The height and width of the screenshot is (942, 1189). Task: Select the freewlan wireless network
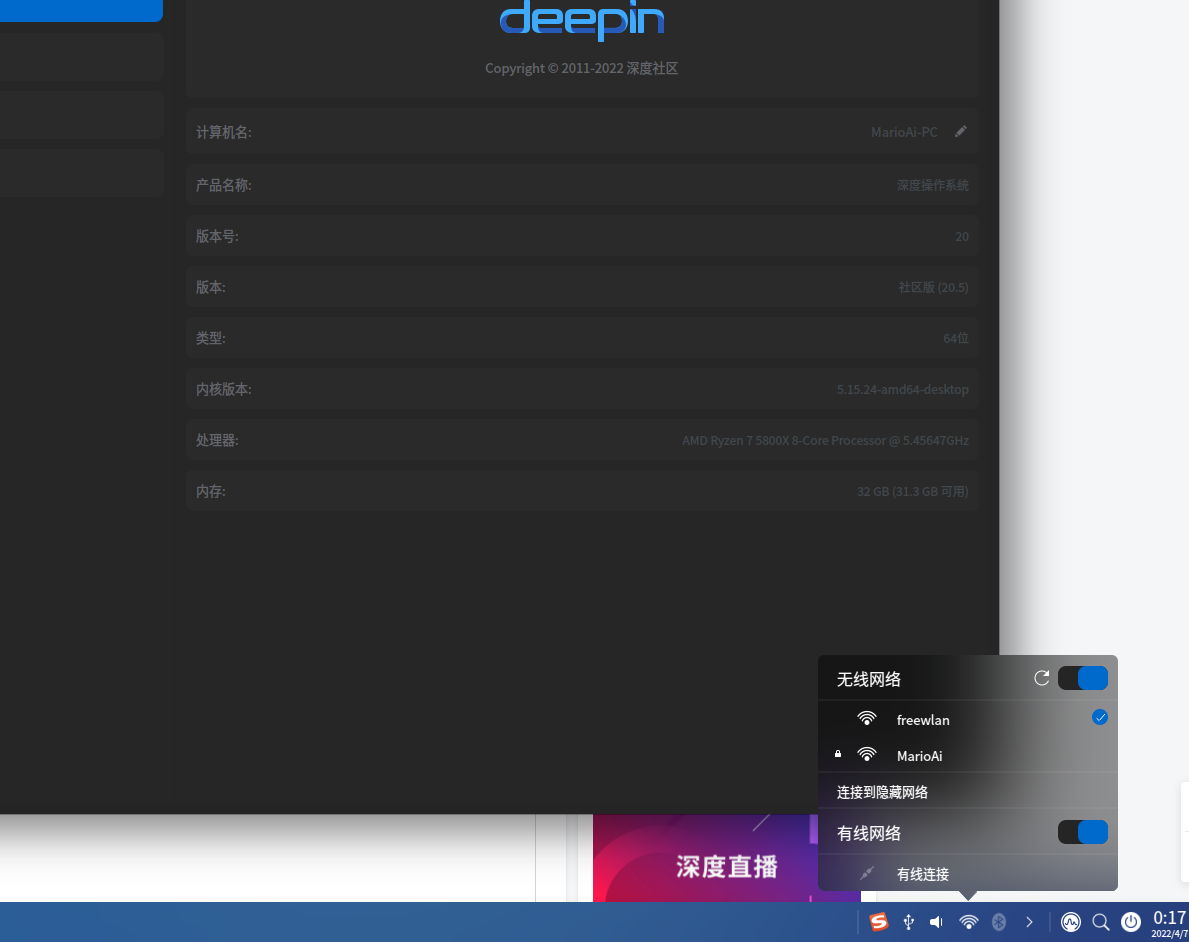pyautogui.click(x=968, y=718)
